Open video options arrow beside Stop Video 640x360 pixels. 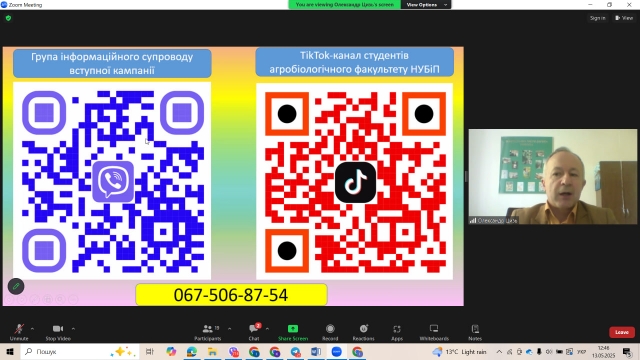[x=73, y=329]
